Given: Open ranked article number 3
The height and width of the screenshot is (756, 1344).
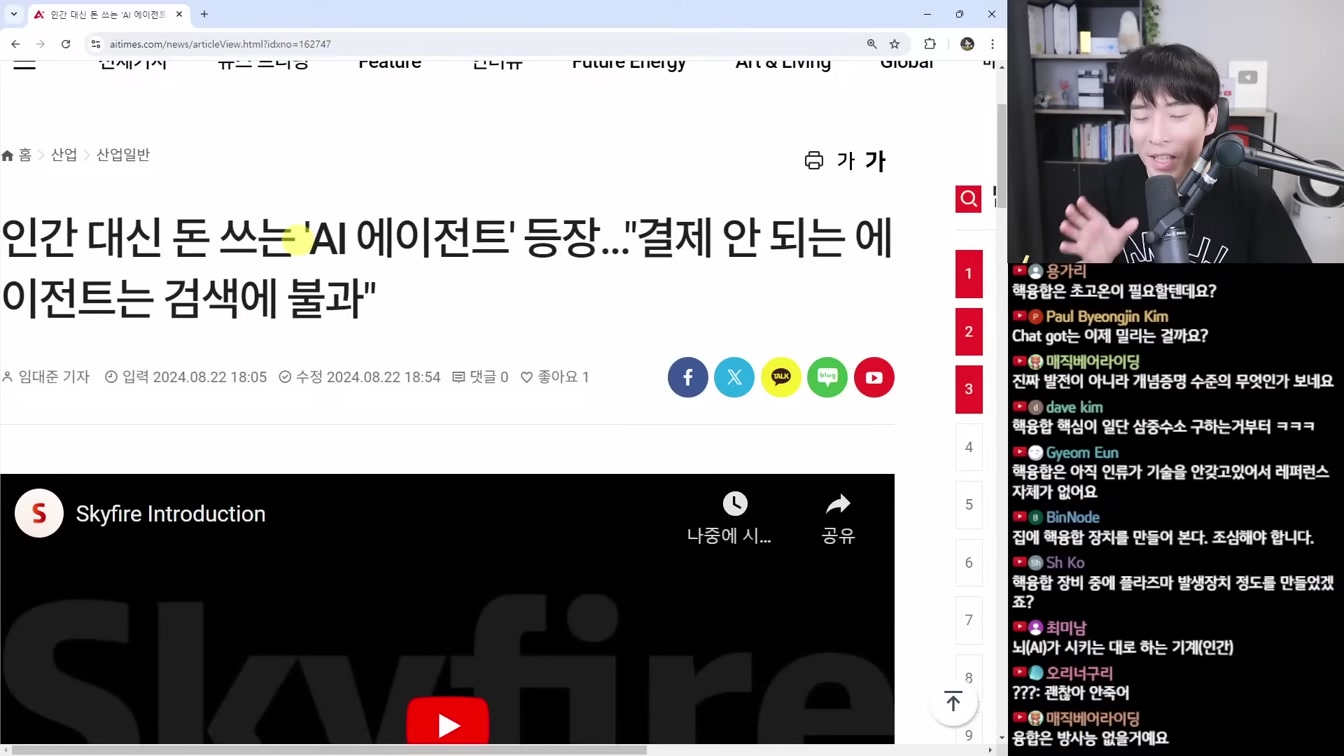Looking at the screenshot, I should click(x=968, y=389).
